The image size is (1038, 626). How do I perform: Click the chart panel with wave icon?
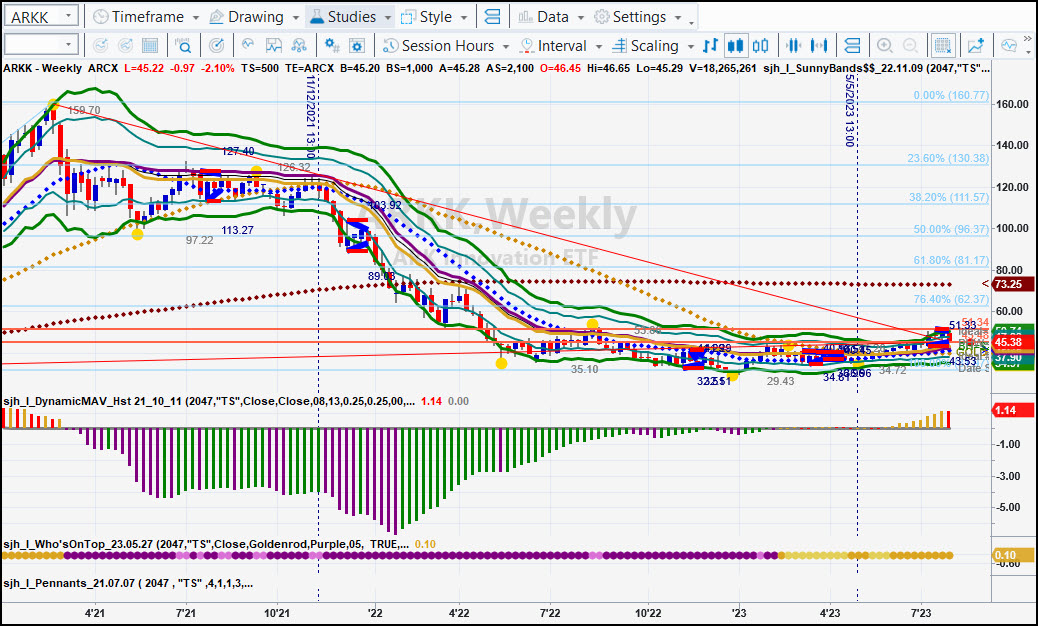click(273, 45)
